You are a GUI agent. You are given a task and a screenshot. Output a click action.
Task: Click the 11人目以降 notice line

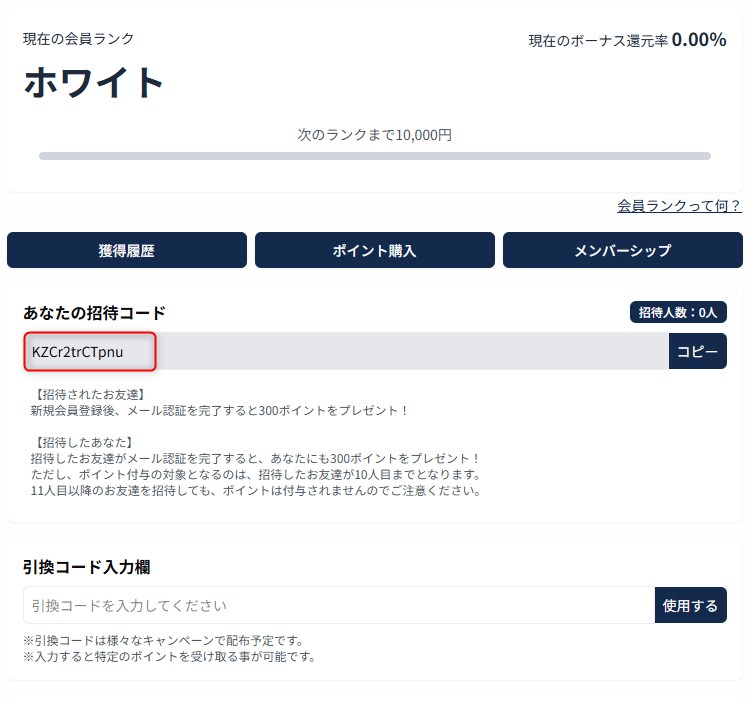[257, 490]
